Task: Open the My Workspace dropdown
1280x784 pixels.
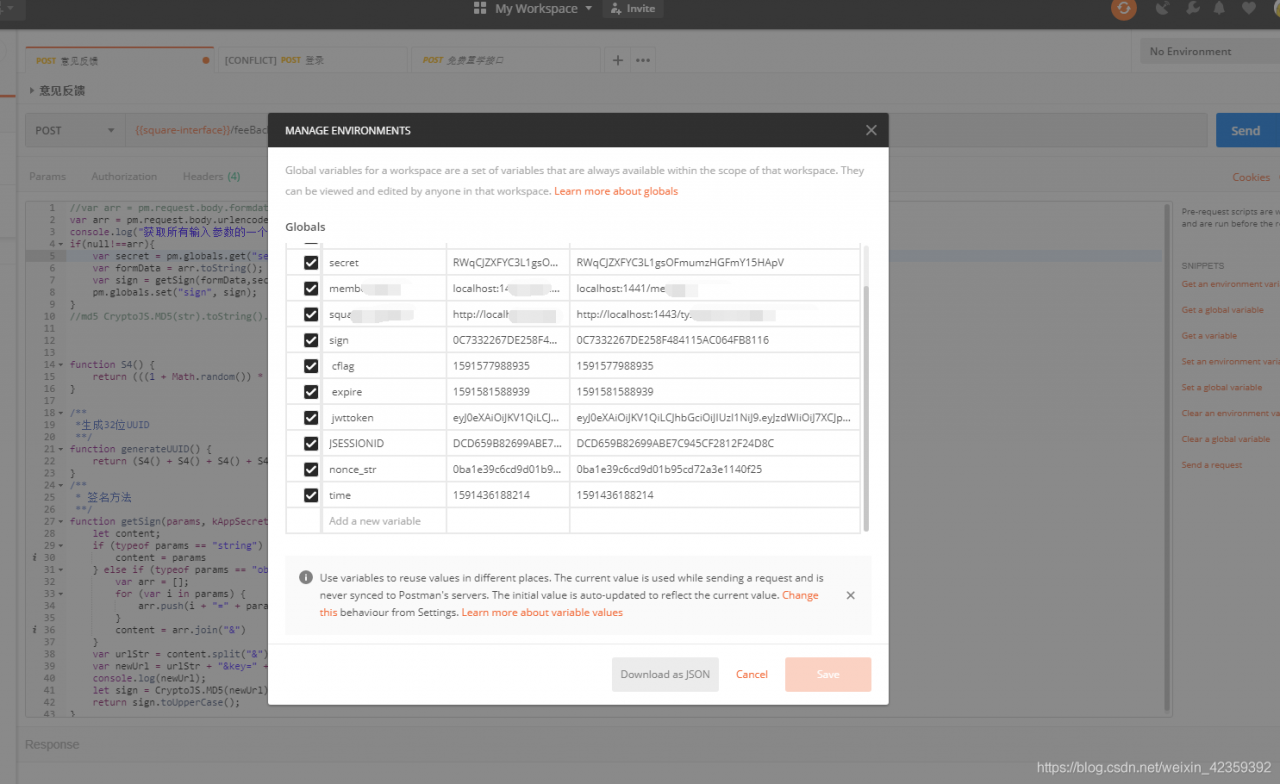Action: point(543,8)
